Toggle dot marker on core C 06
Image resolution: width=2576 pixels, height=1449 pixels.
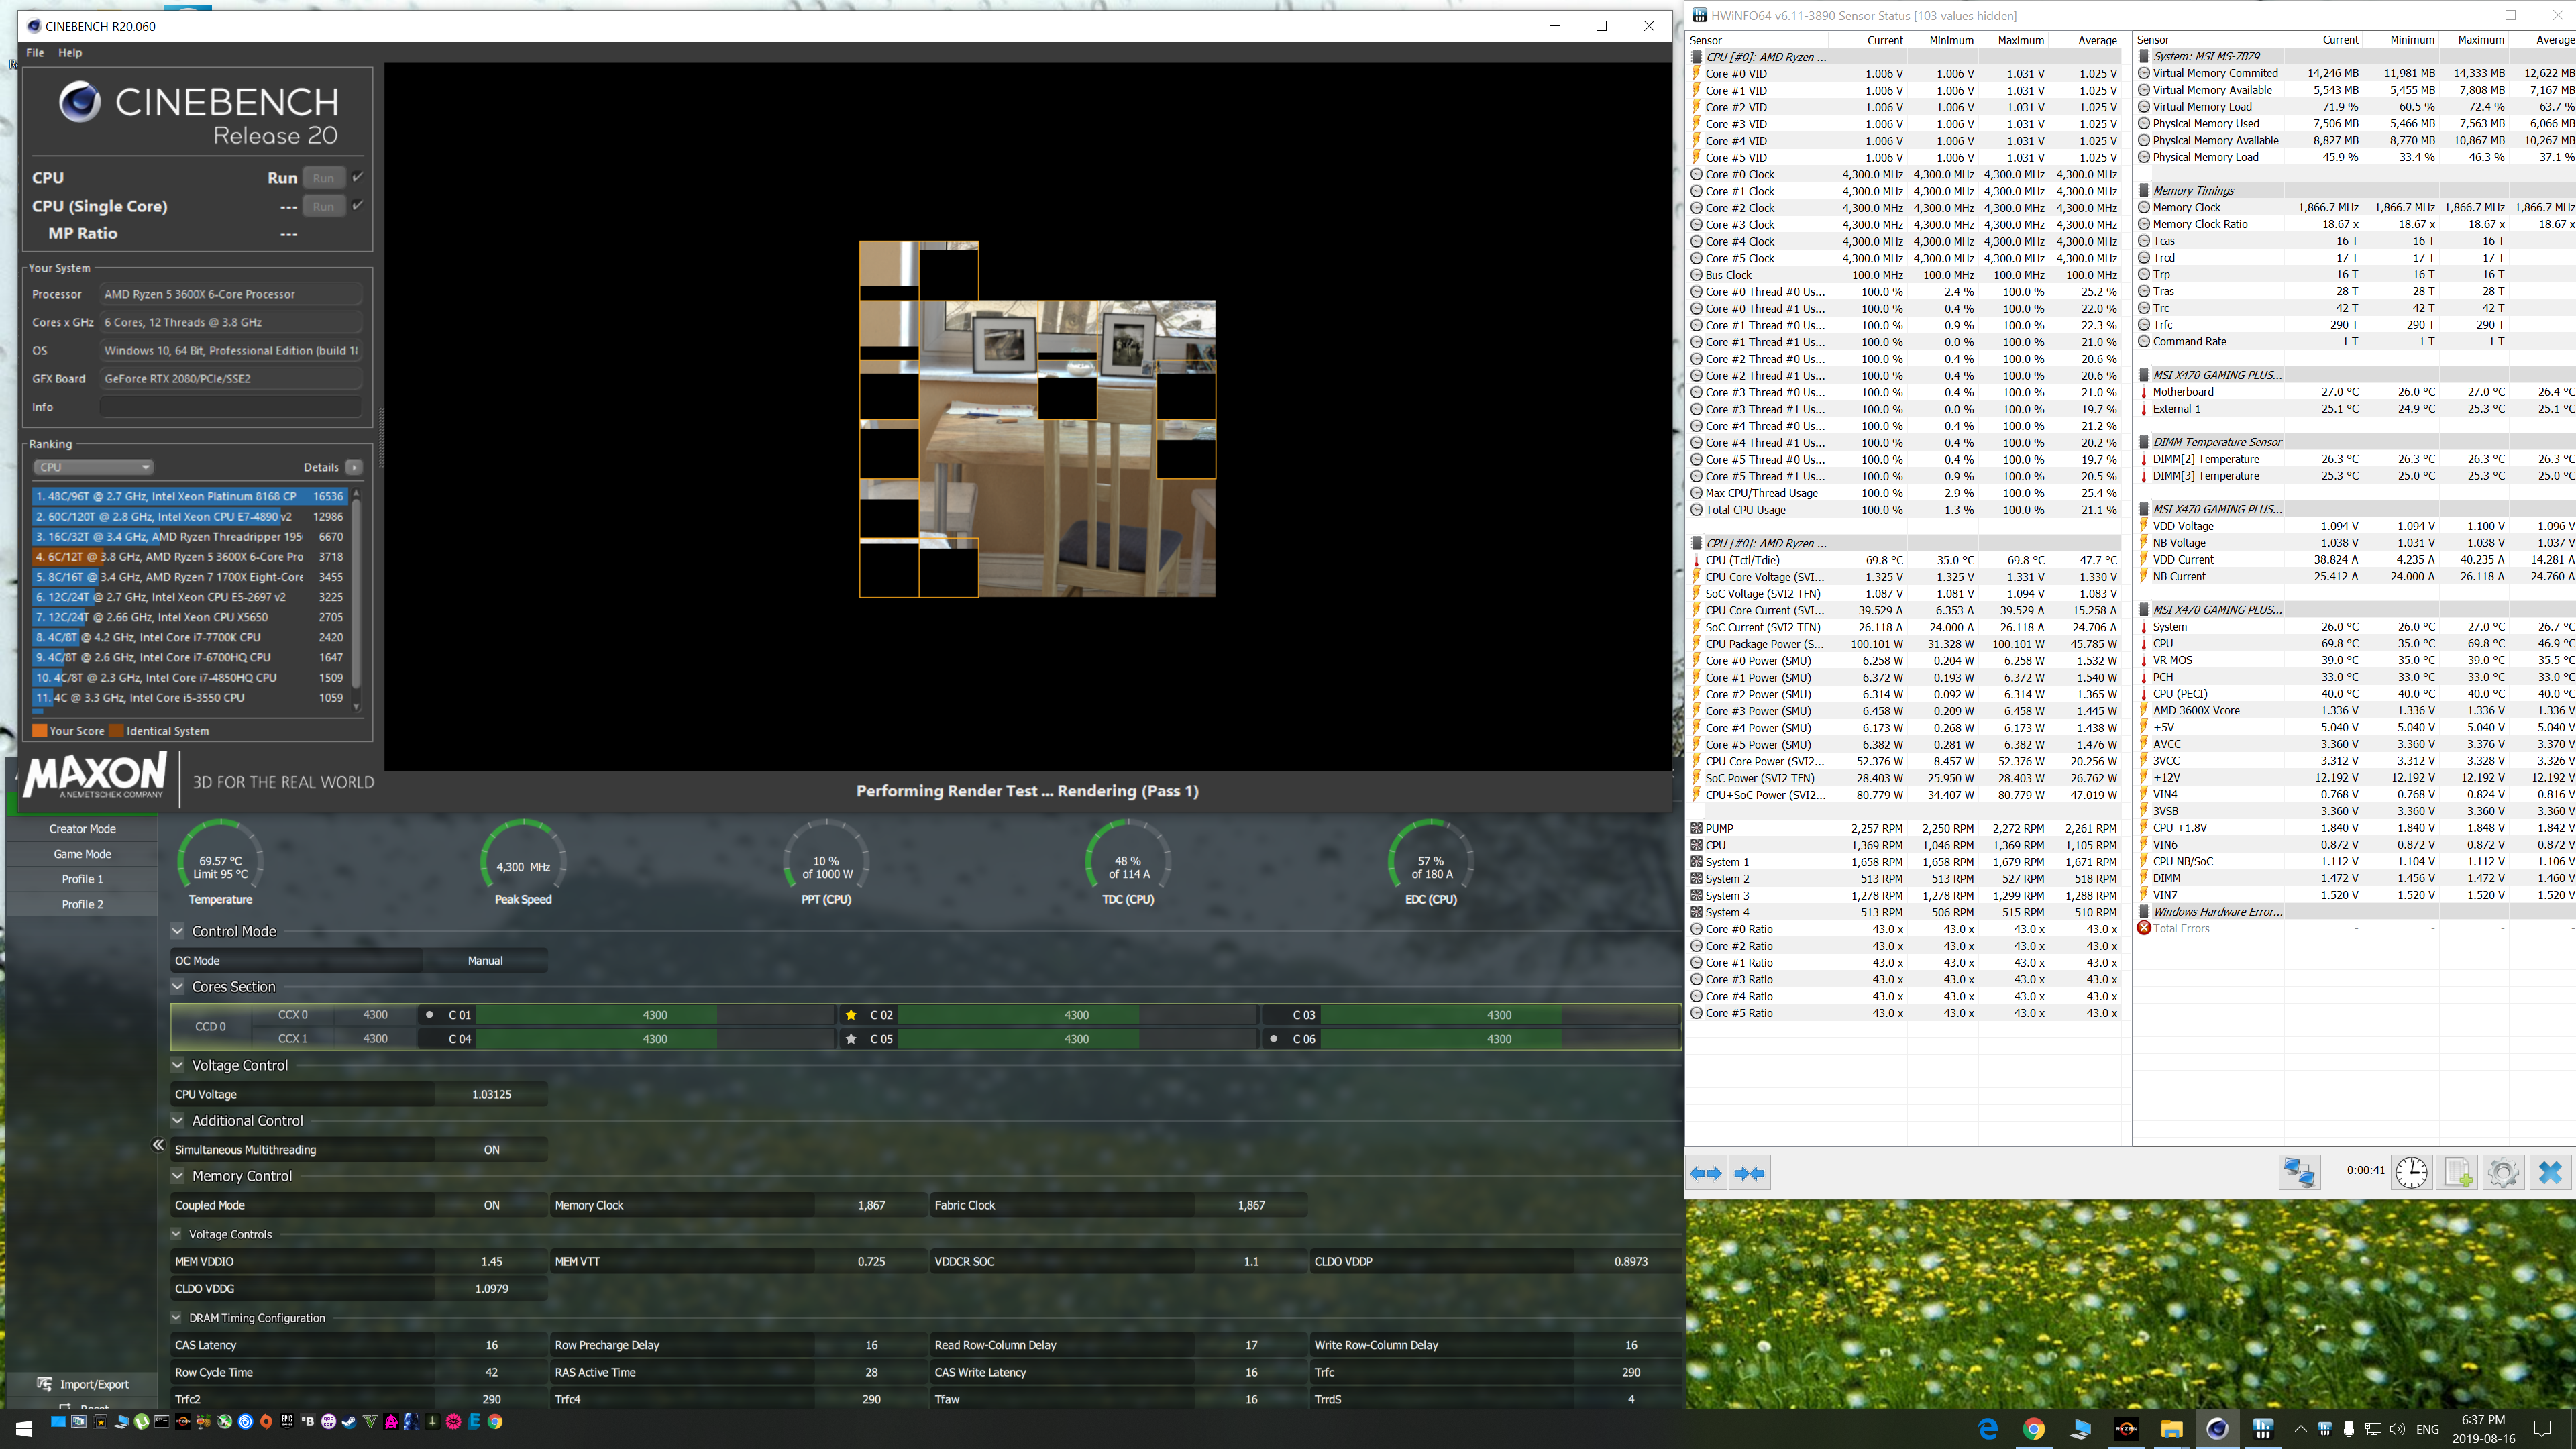click(1273, 1039)
